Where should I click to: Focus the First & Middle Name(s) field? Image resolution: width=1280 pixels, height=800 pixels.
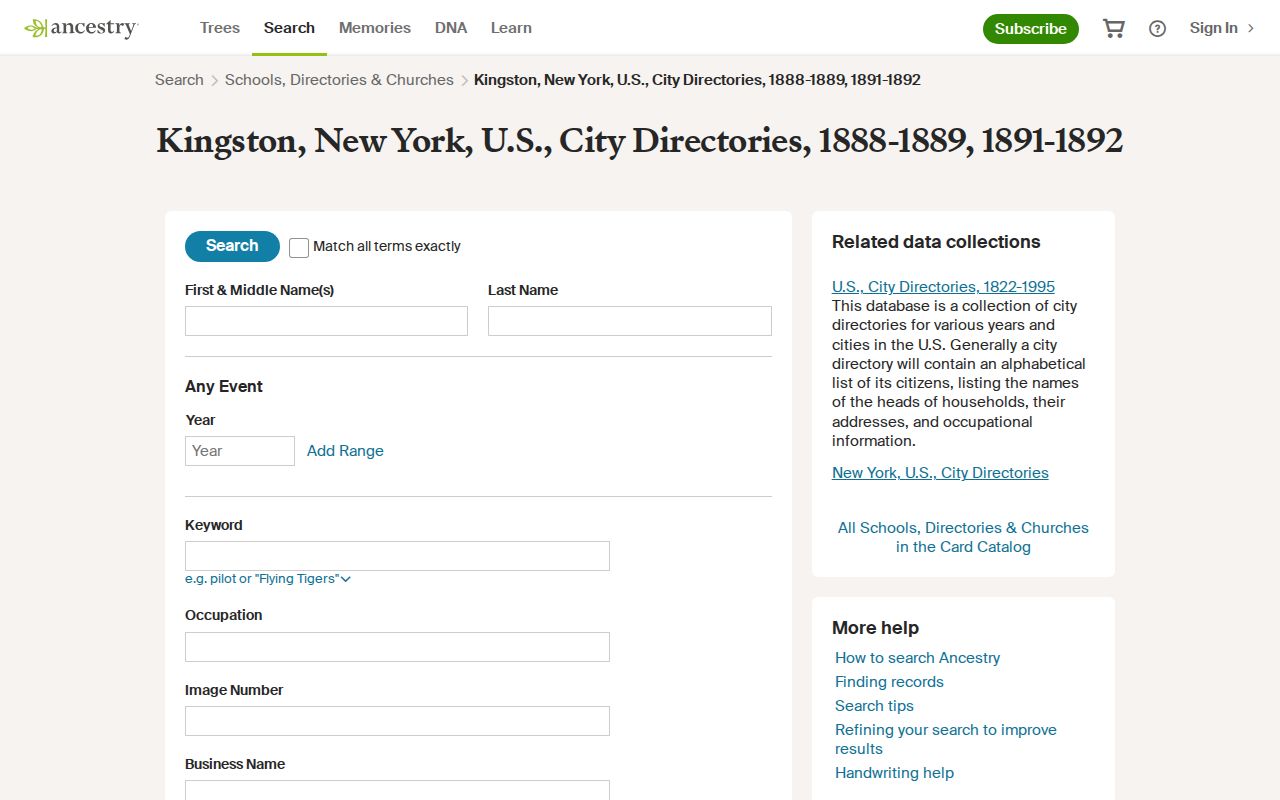326,321
